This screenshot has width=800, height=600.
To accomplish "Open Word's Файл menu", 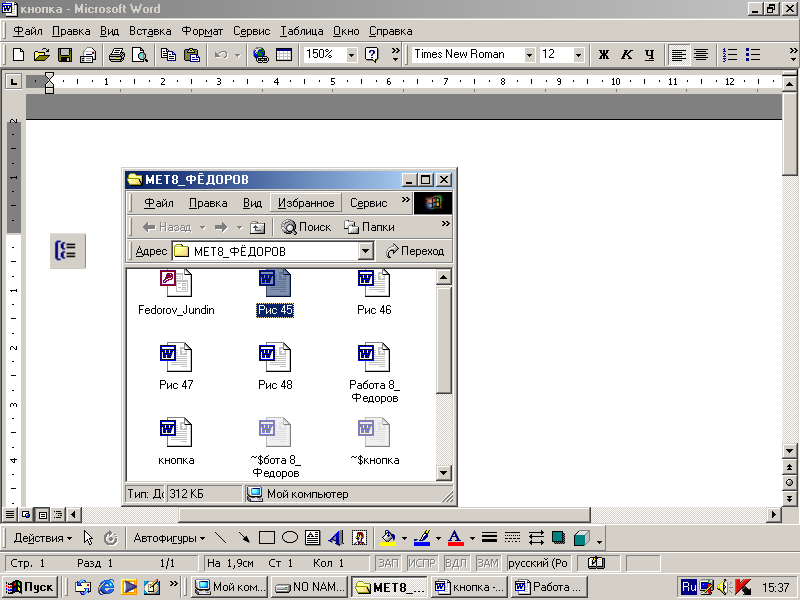I will click(28, 31).
